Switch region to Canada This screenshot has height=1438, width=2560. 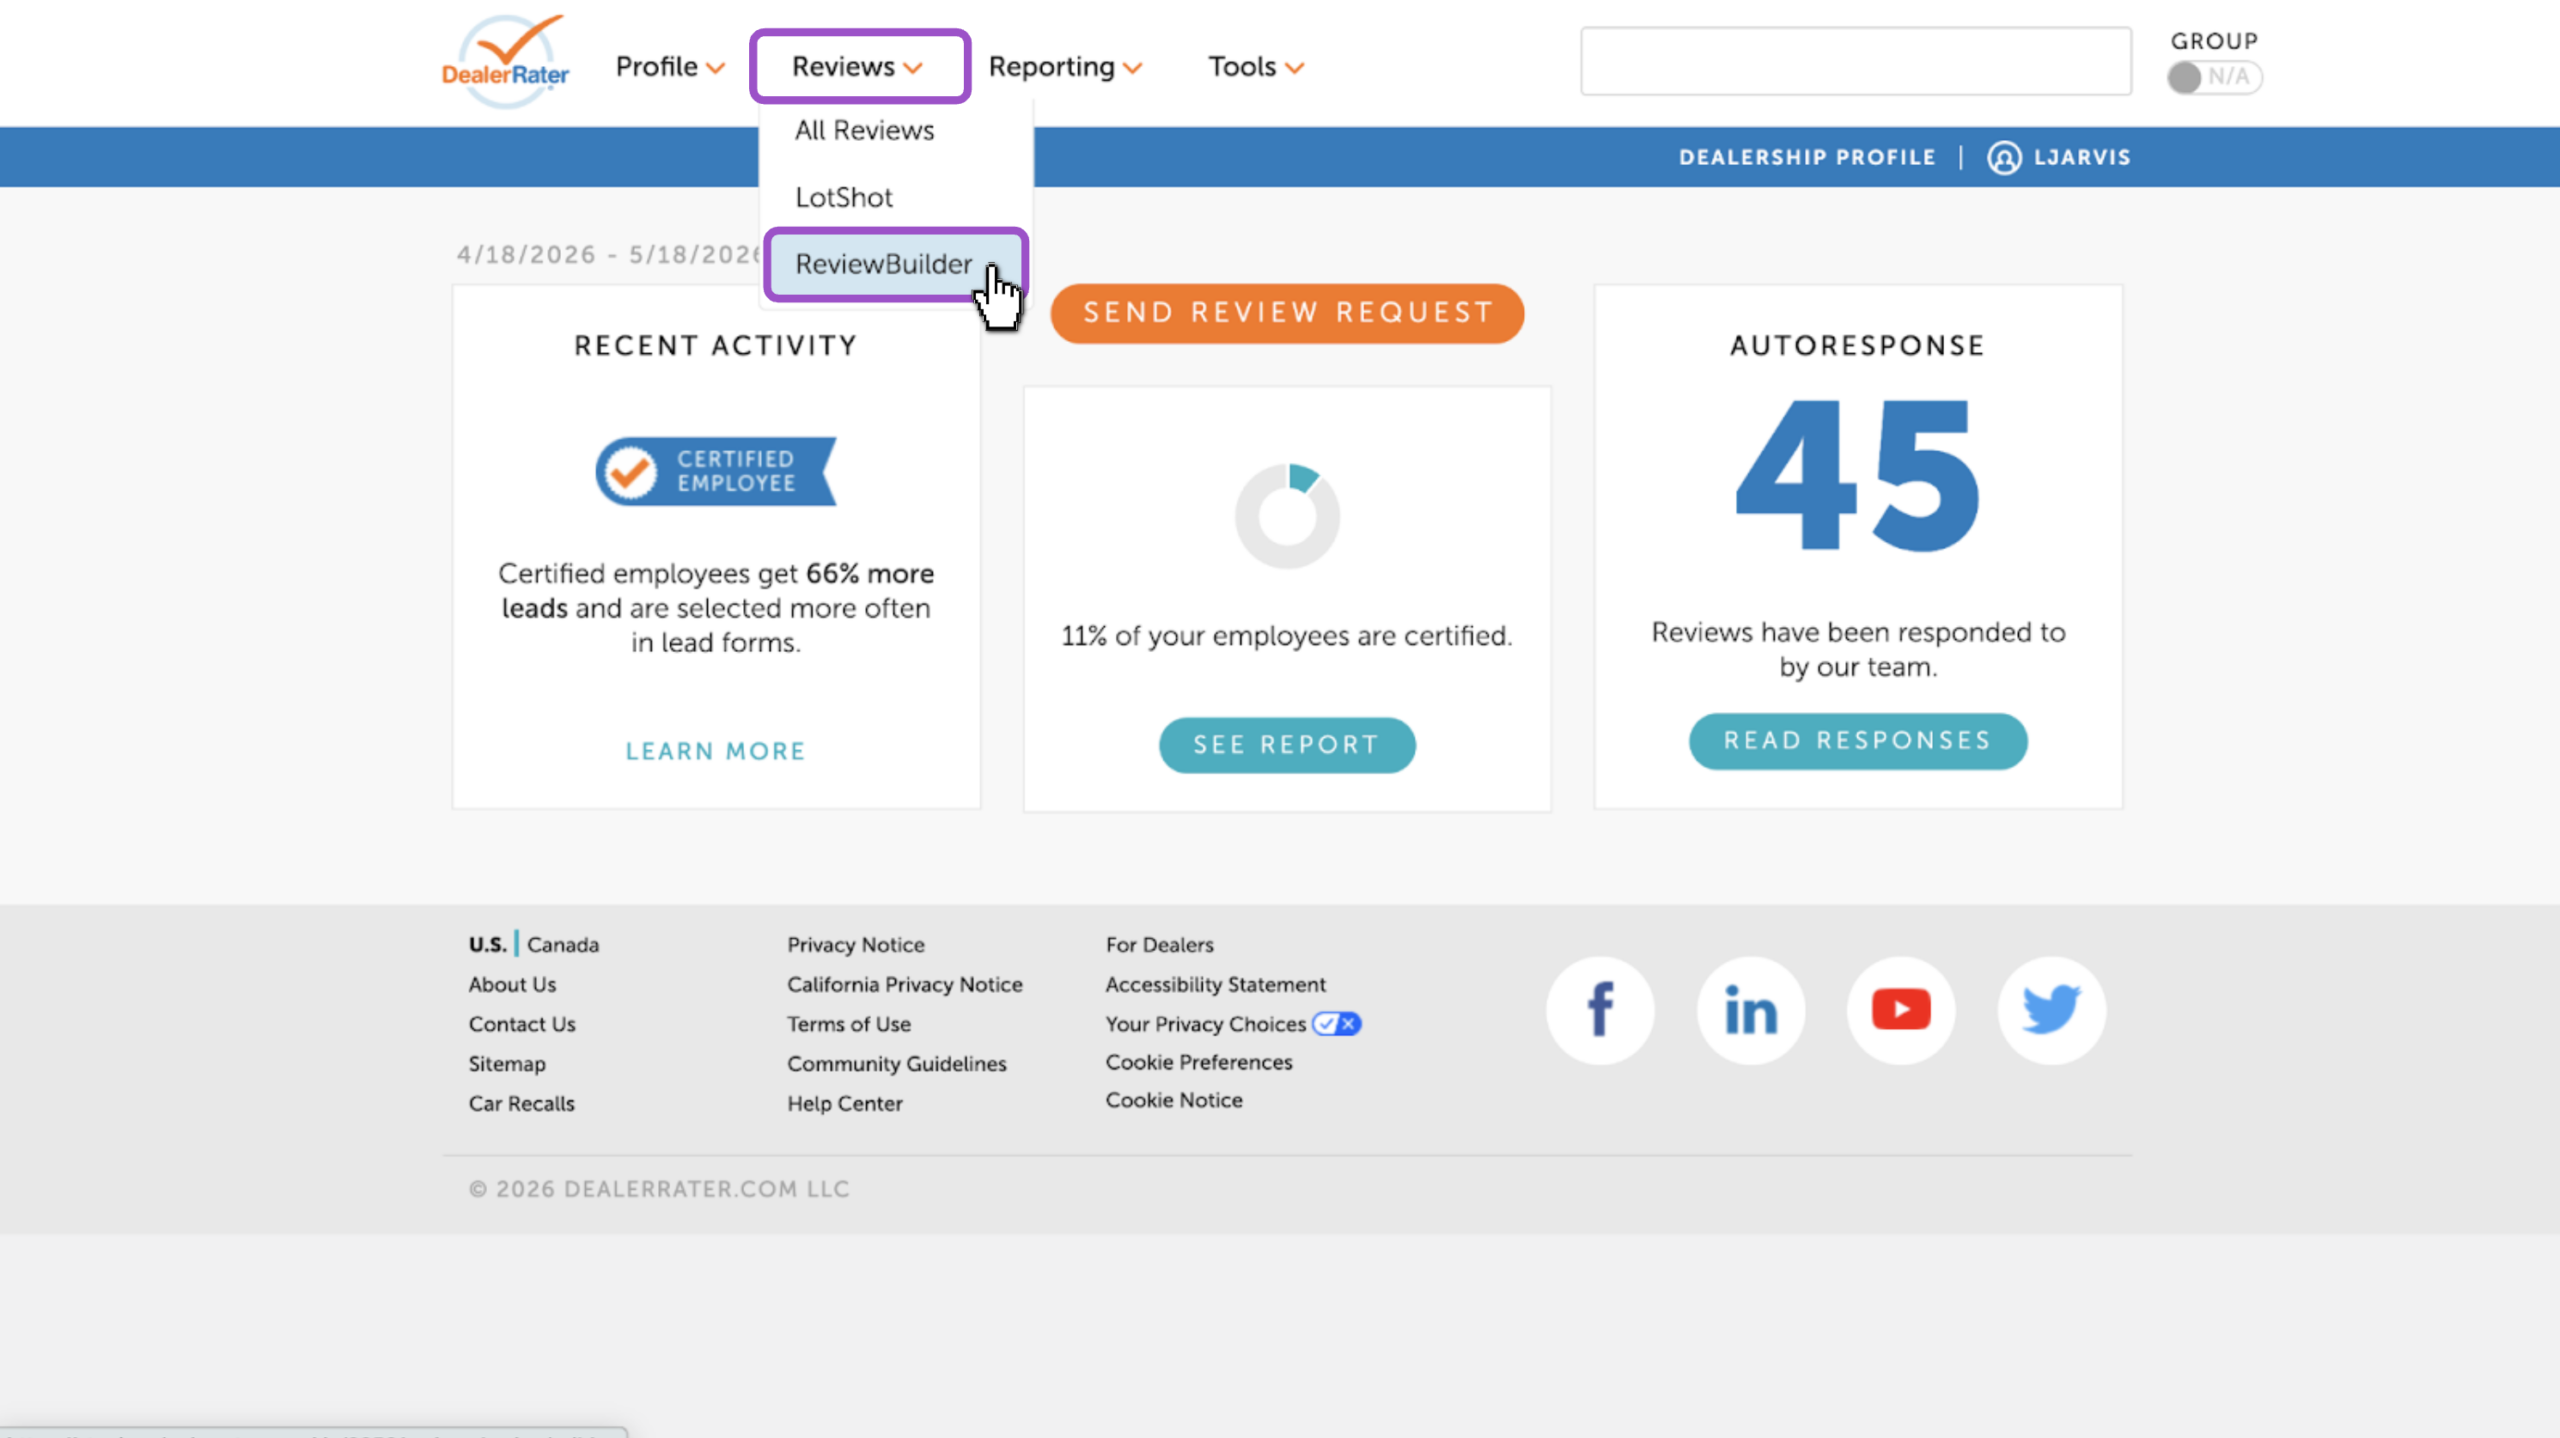tap(563, 945)
